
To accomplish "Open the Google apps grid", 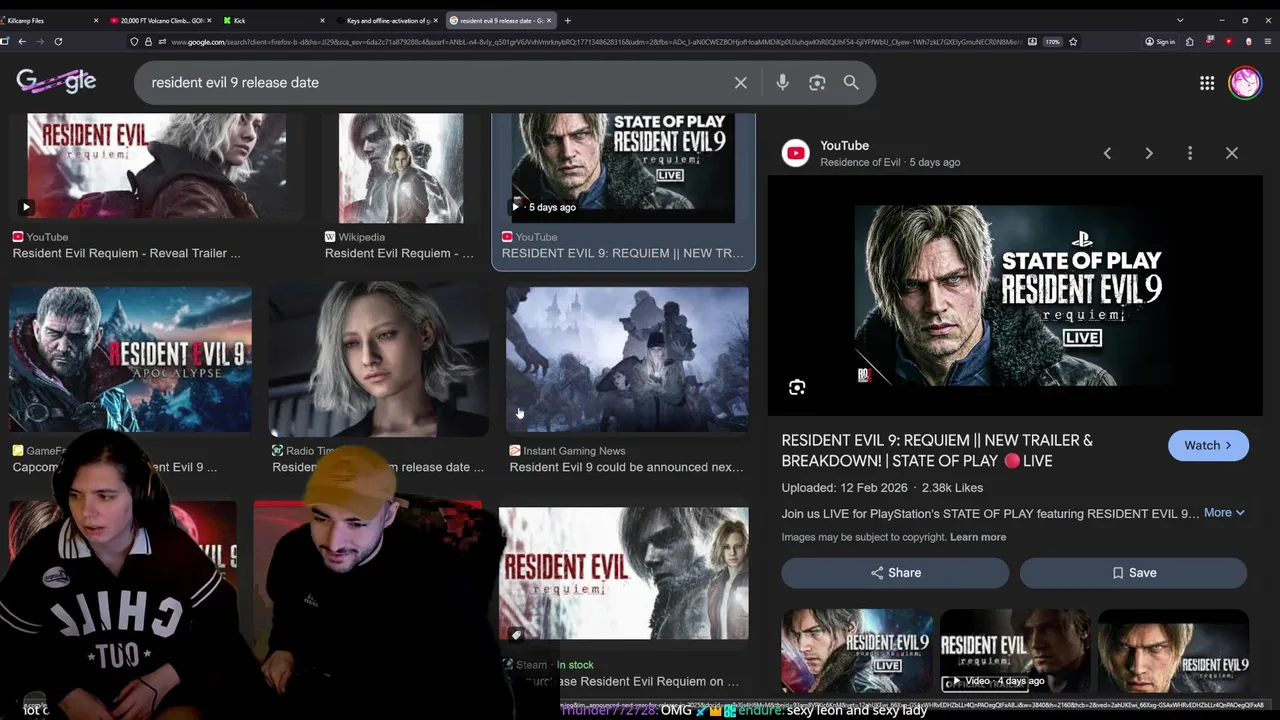I will [1207, 83].
